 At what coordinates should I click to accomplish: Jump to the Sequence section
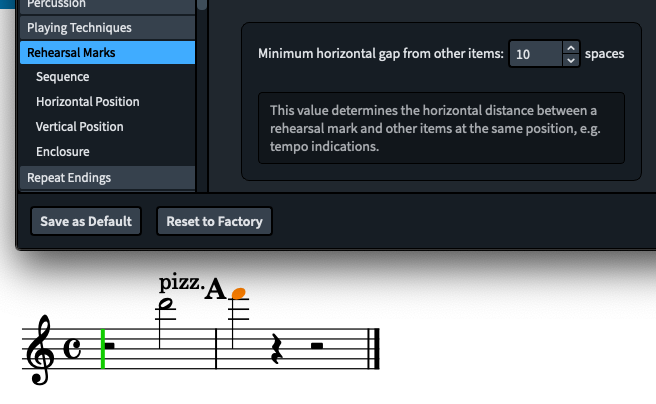(x=62, y=77)
